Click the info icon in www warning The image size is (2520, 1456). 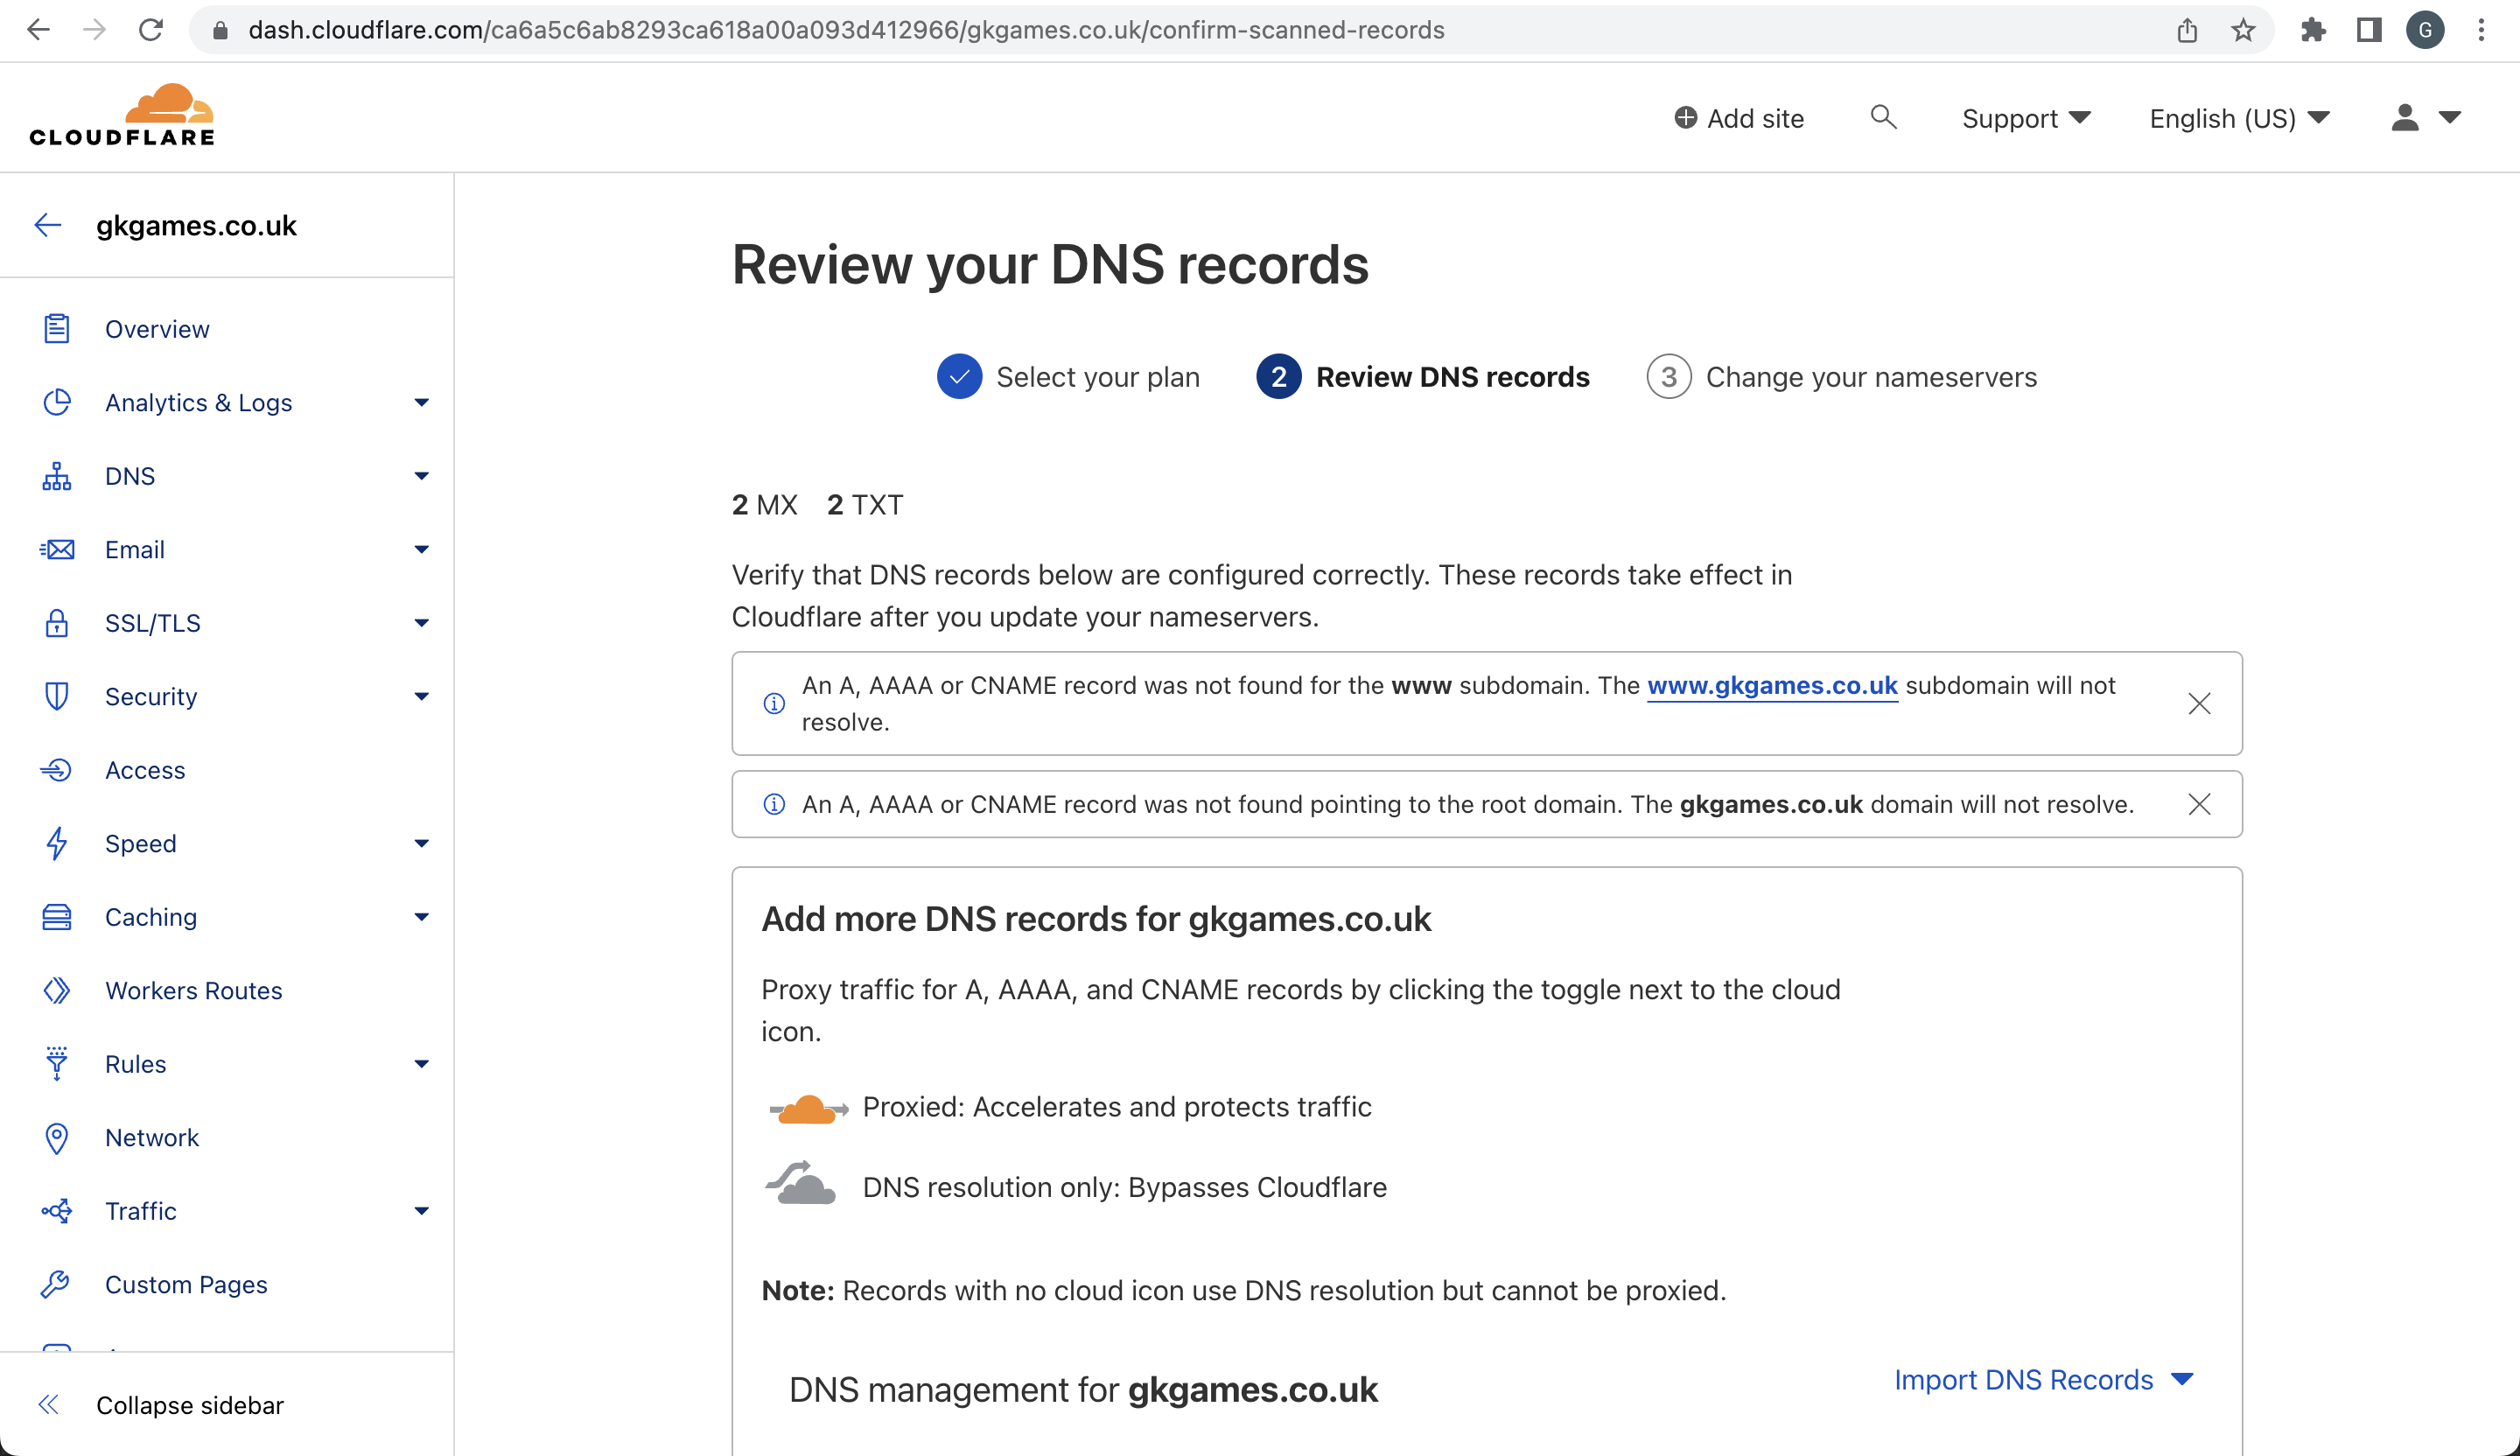click(774, 703)
